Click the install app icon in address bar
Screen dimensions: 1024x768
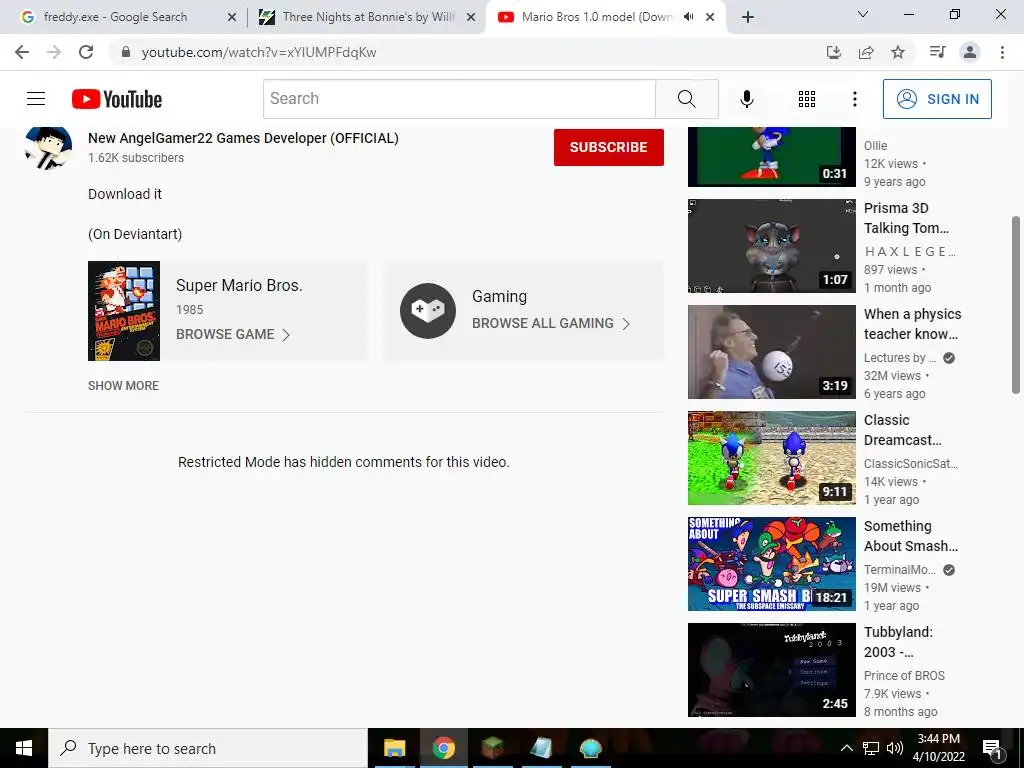coord(834,52)
